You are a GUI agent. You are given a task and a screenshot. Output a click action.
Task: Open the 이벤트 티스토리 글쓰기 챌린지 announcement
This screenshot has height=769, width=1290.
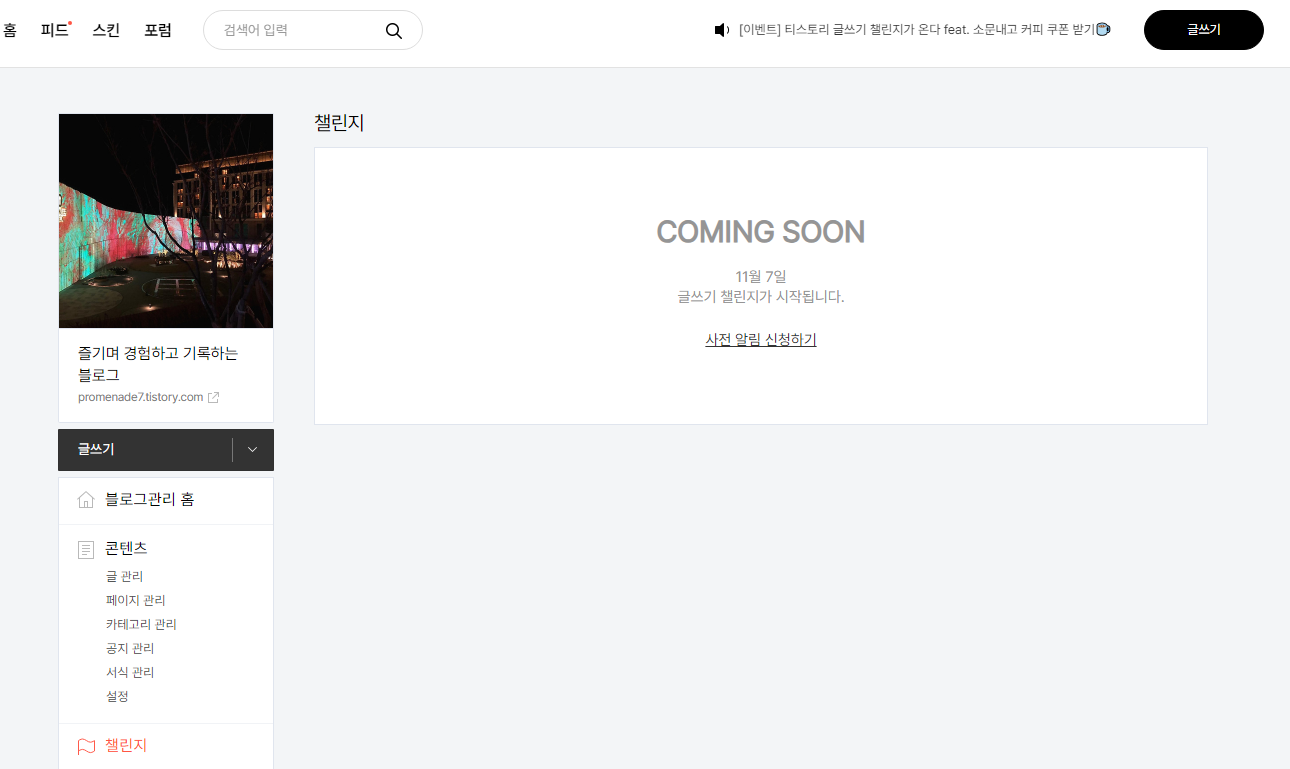(x=924, y=30)
